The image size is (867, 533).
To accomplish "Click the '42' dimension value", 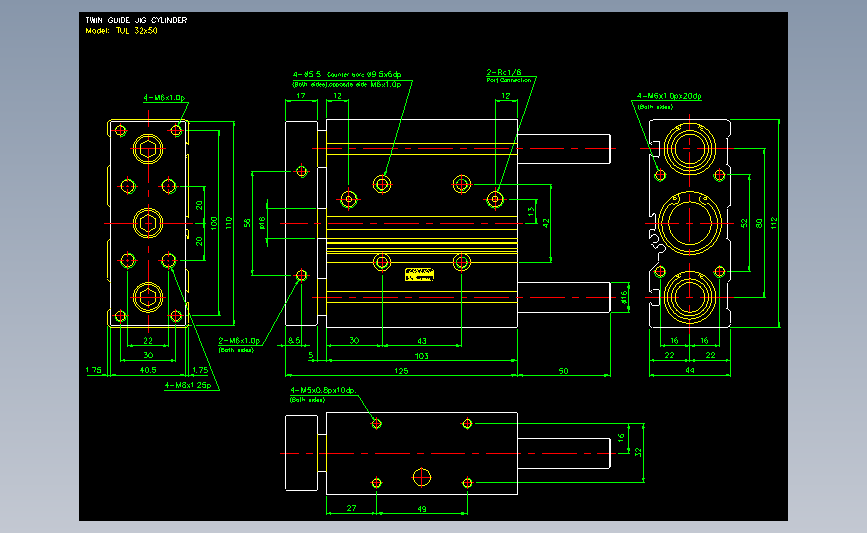I will (546, 223).
